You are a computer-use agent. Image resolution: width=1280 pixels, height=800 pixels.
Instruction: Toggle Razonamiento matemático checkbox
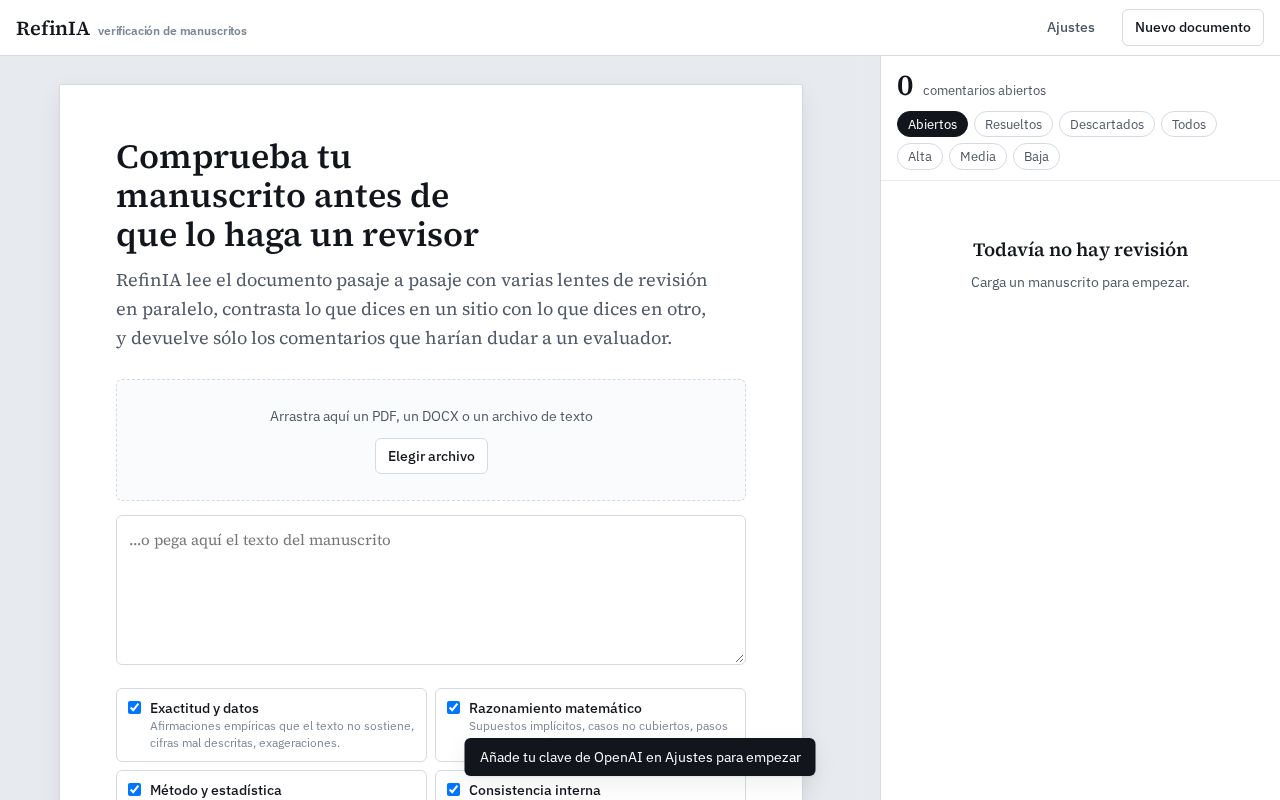point(453,707)
